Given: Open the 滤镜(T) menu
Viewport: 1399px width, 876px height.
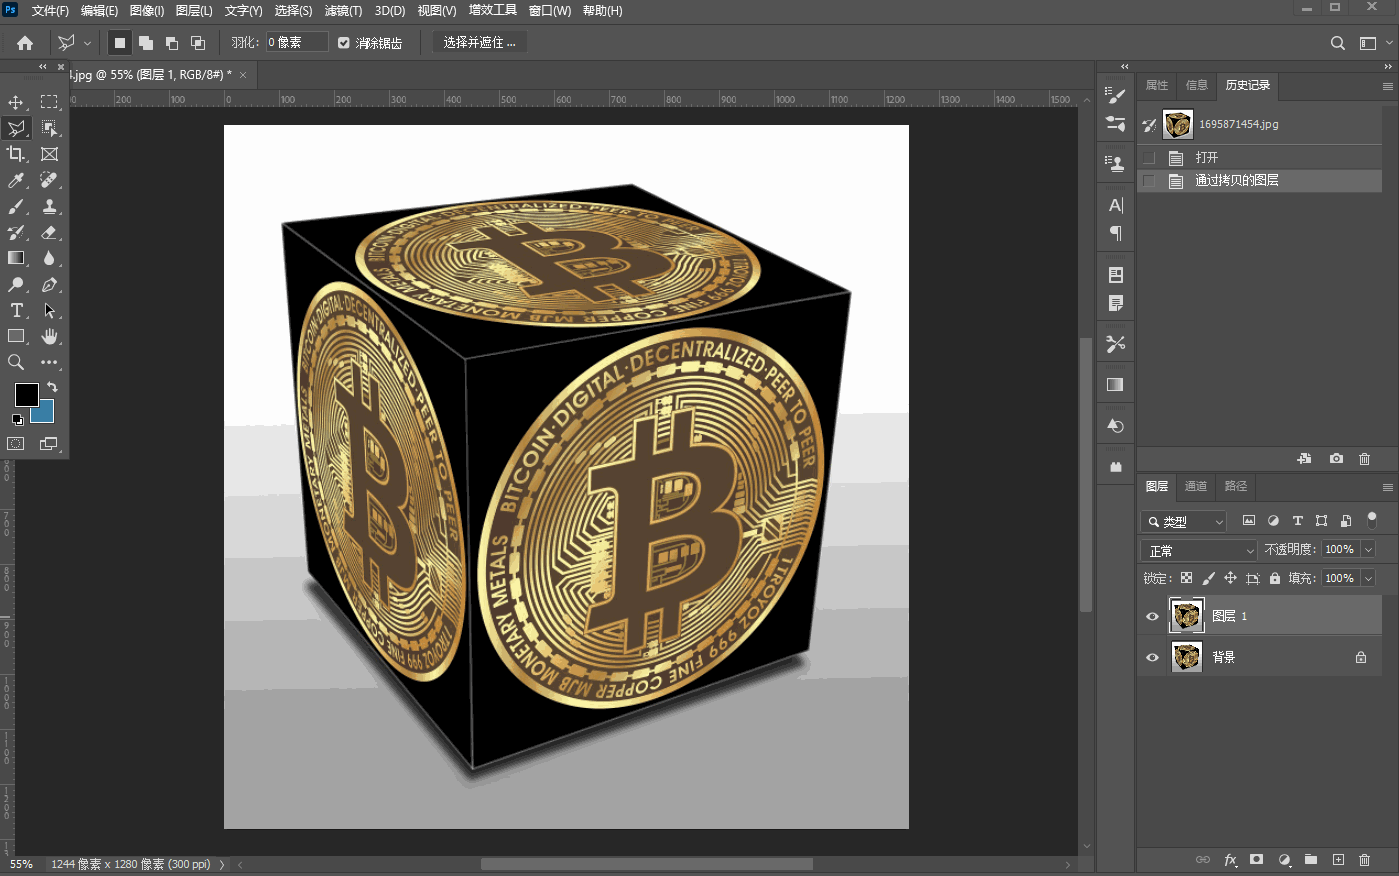Looking at the screenshot, I should click(343, 11).
